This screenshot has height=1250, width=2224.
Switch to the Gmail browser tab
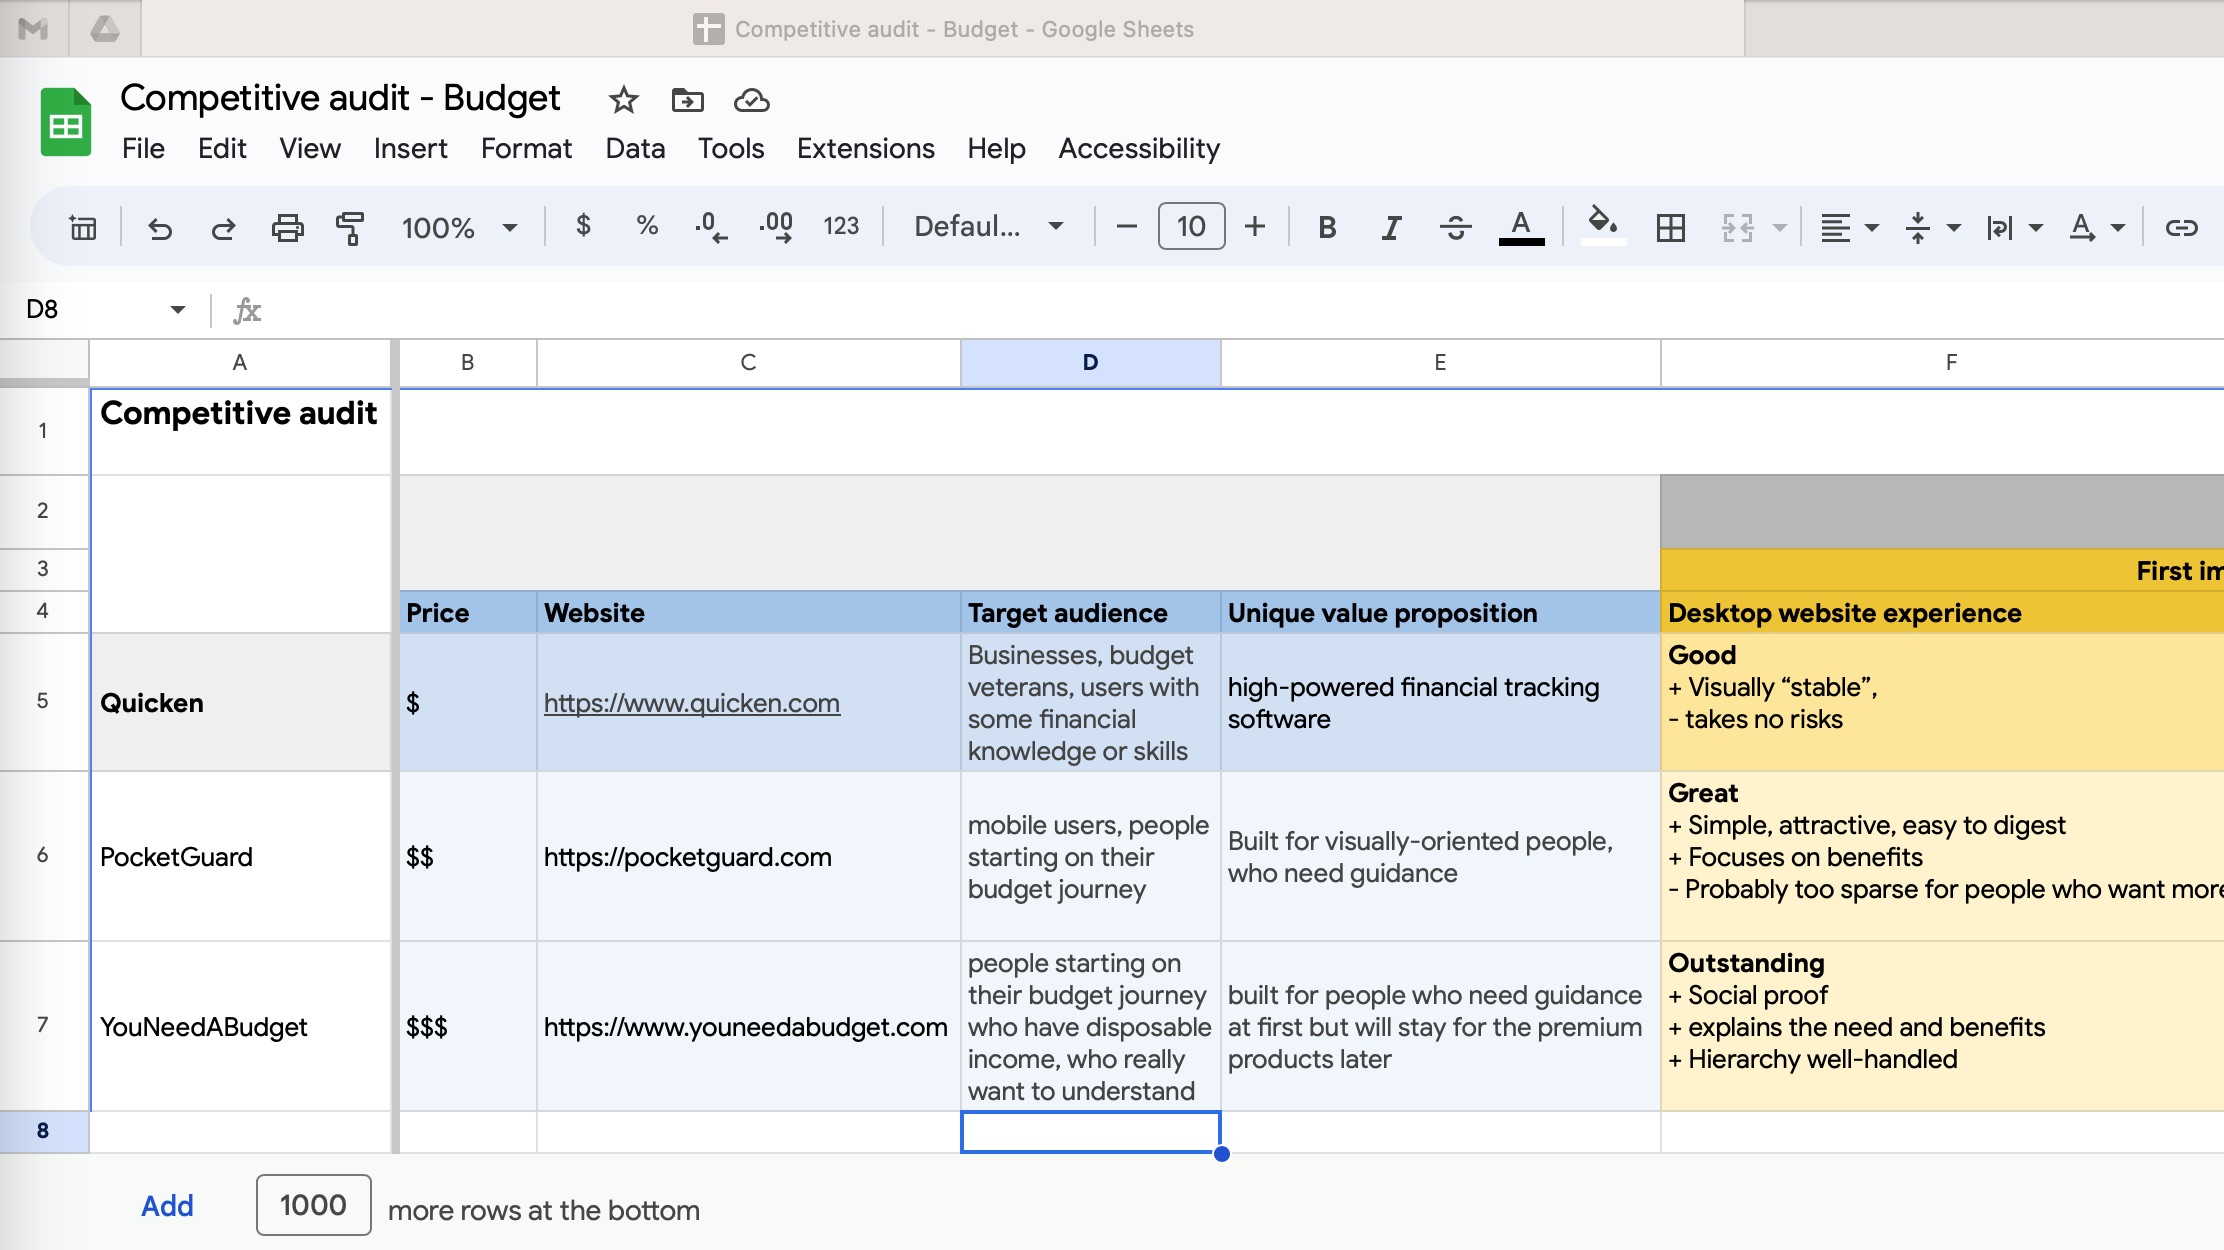tap(33, 28)
